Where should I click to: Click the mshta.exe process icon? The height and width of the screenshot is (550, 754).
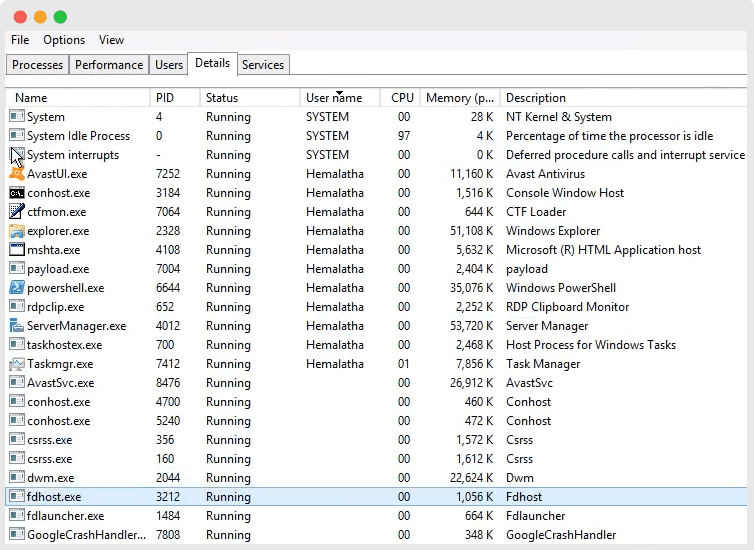(17, 250)
